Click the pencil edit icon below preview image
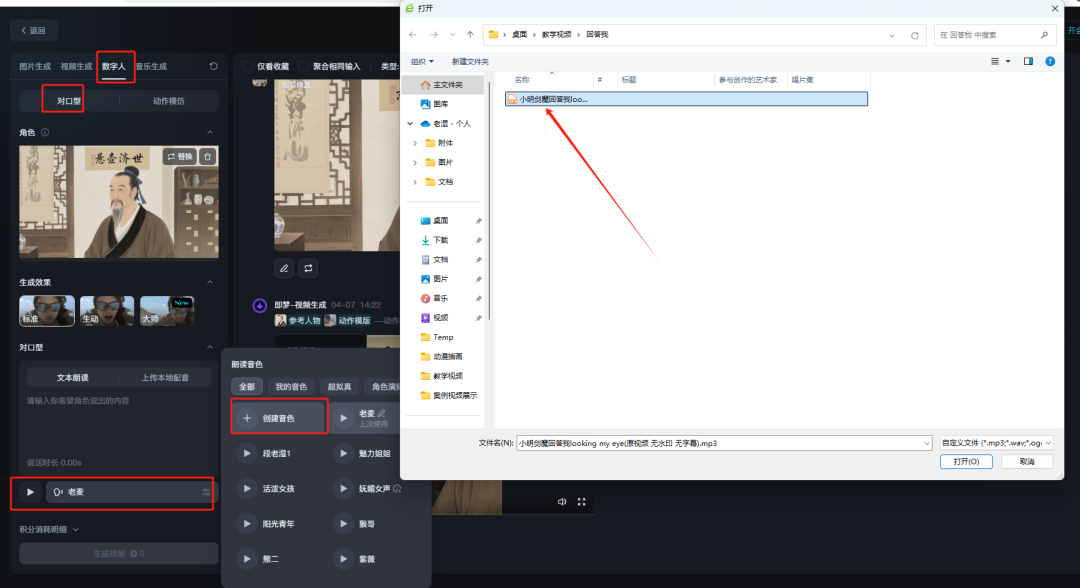The width and height of the screenshot is (1080, 588). click(284, 268)
